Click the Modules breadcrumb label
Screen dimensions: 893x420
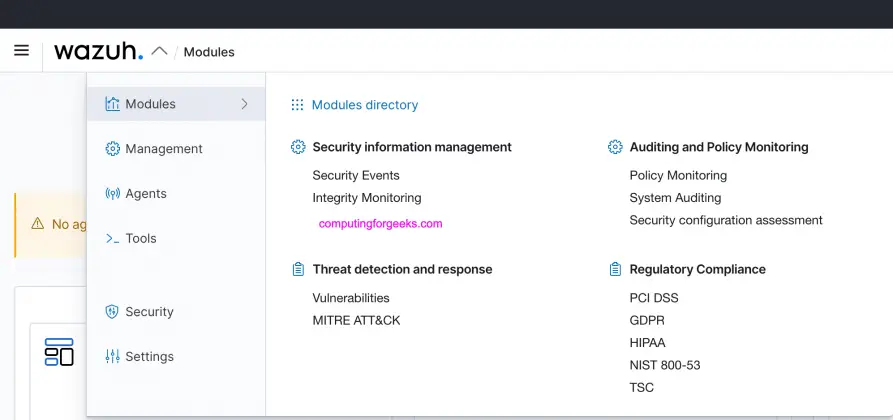point(209,52)
